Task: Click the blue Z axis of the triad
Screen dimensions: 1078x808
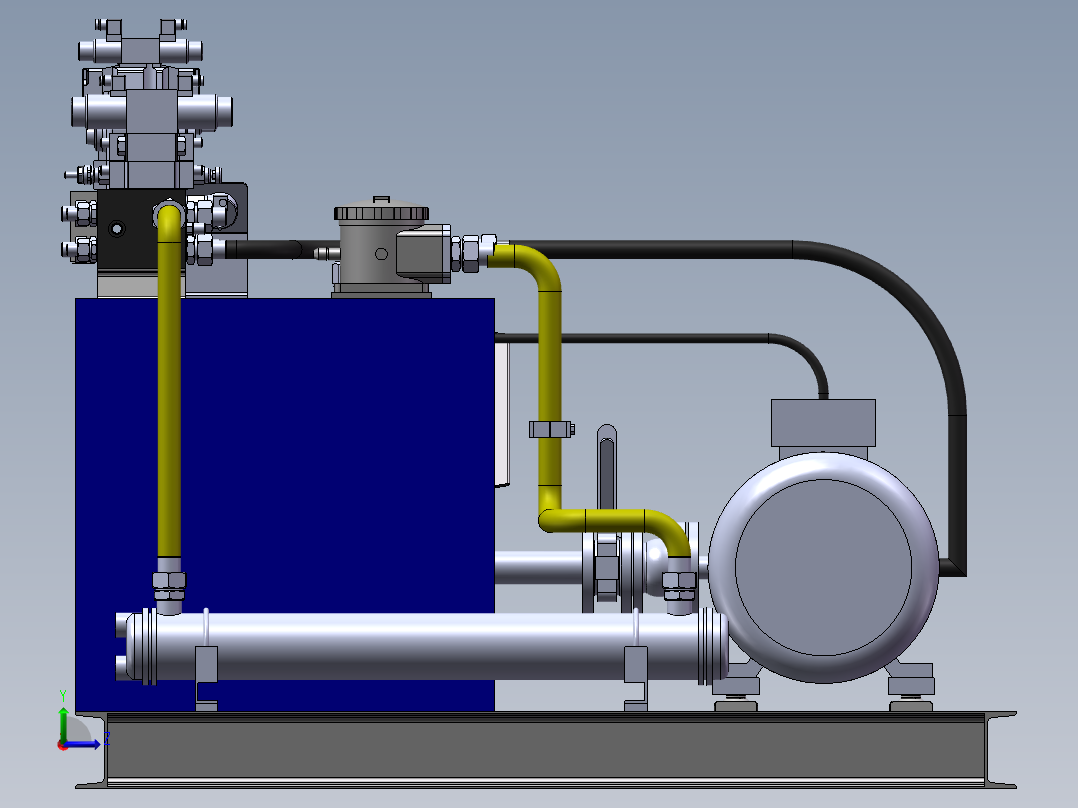Action: pyautogui.click(x=84, y=744)
